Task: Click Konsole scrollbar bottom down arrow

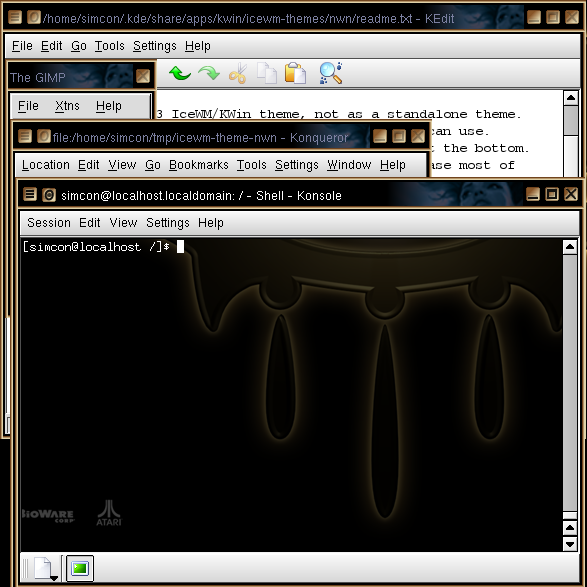Action: (570, 544)
